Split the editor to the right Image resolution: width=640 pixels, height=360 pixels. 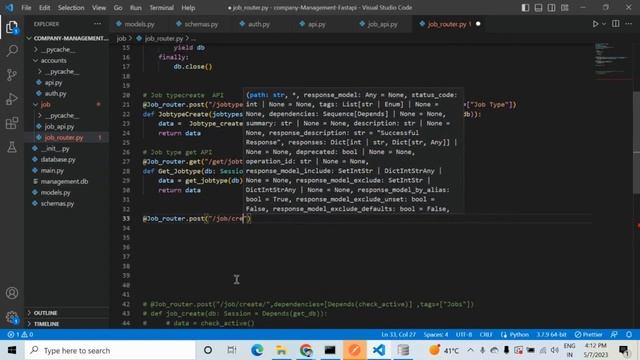(x=616, y=24)
